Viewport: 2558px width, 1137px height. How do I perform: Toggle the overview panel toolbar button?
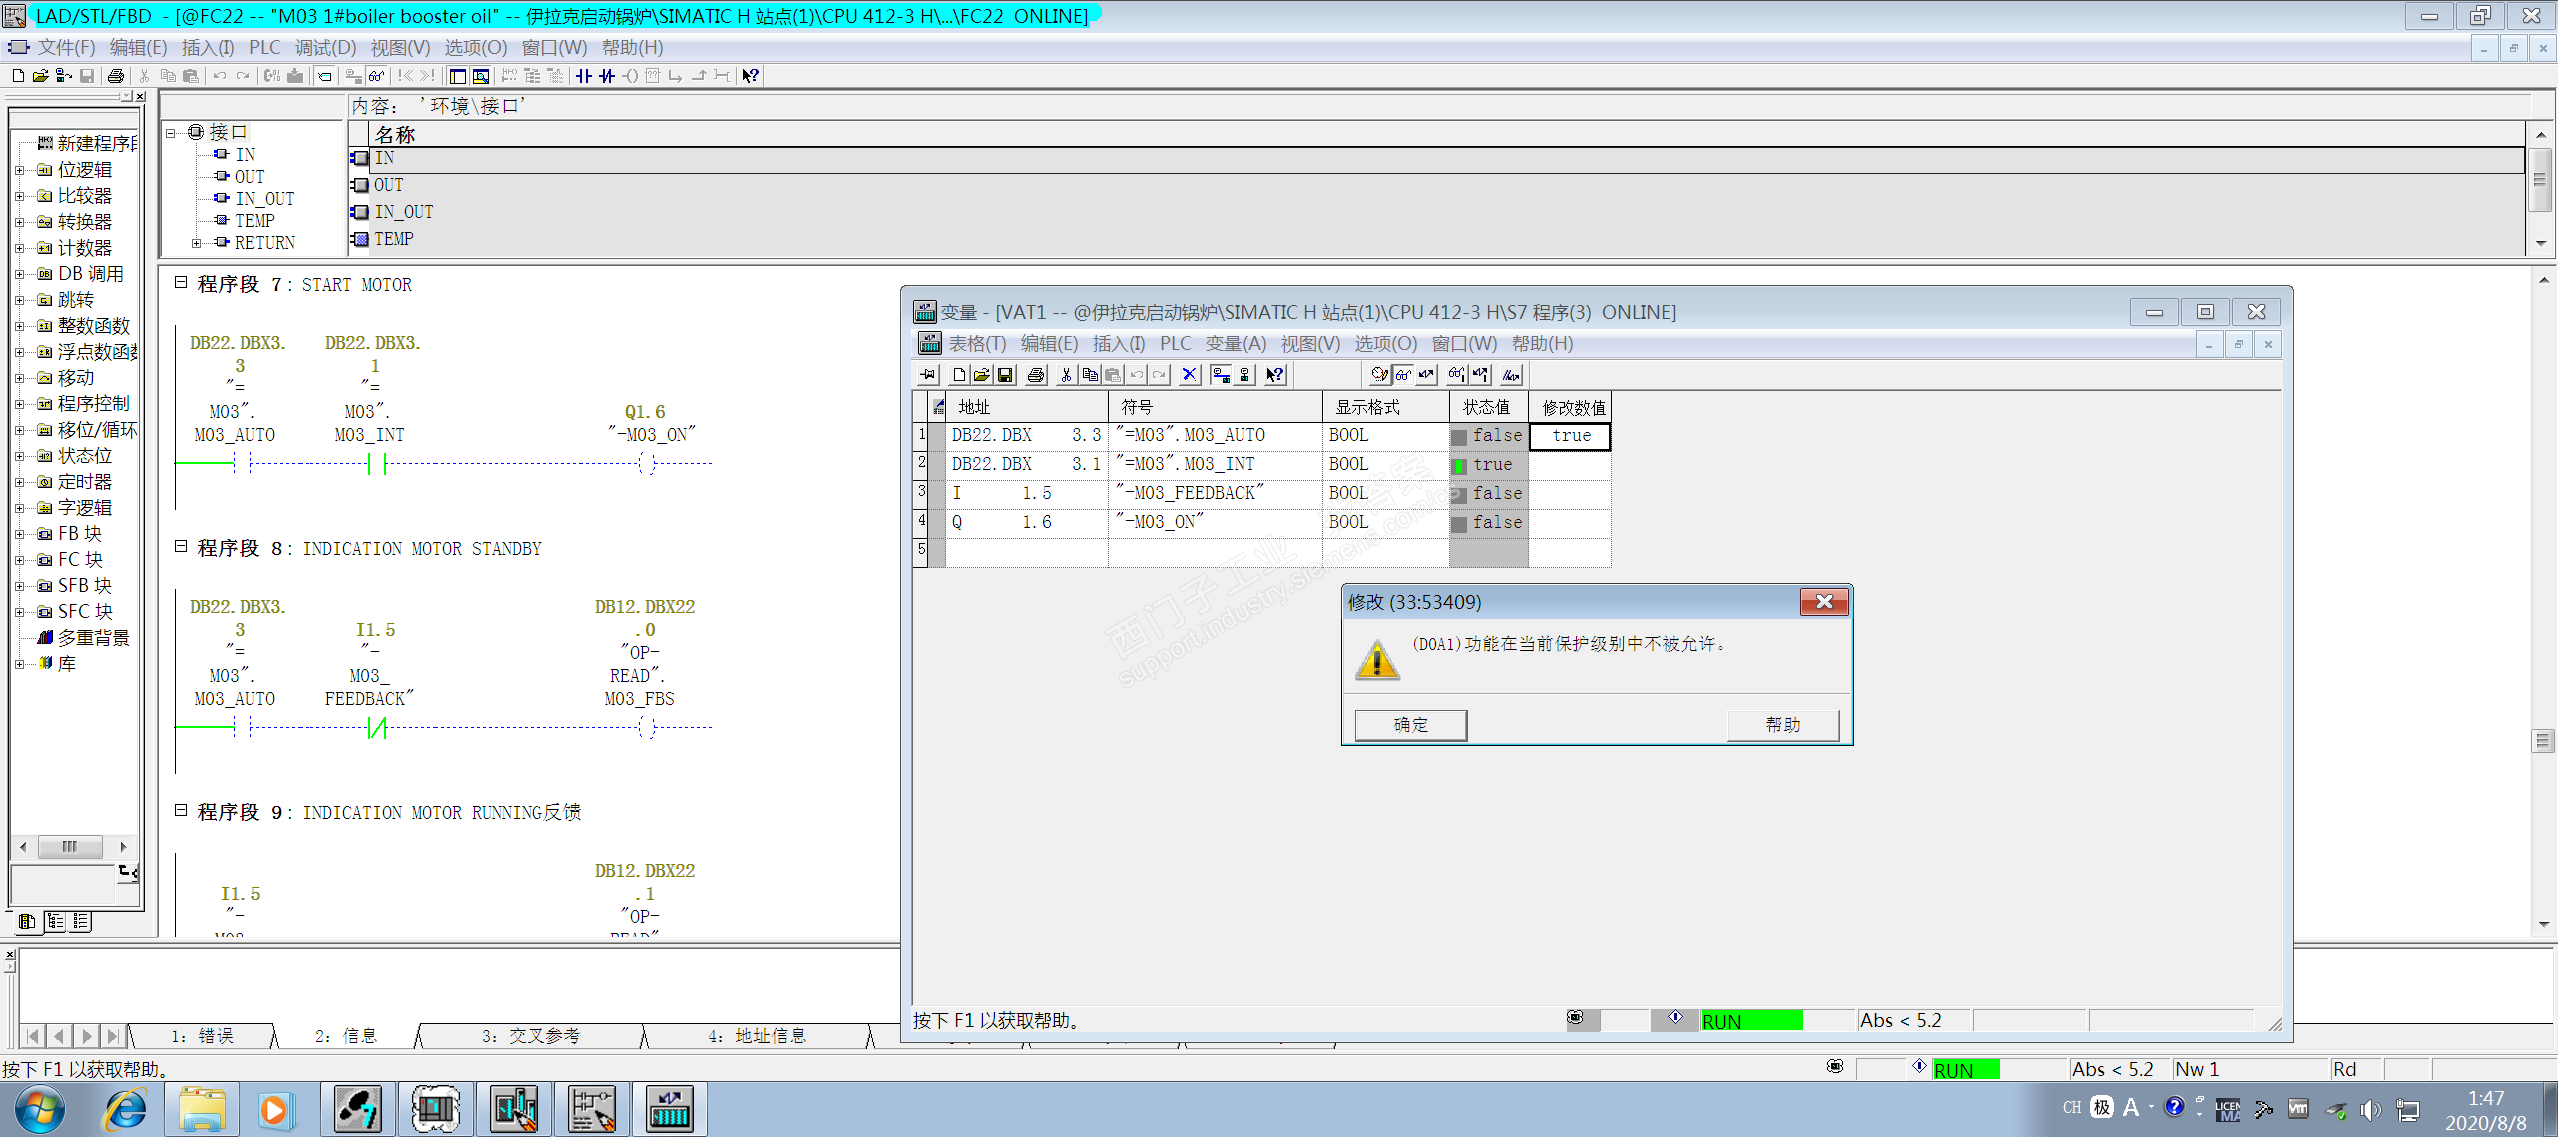click(457, 76)
